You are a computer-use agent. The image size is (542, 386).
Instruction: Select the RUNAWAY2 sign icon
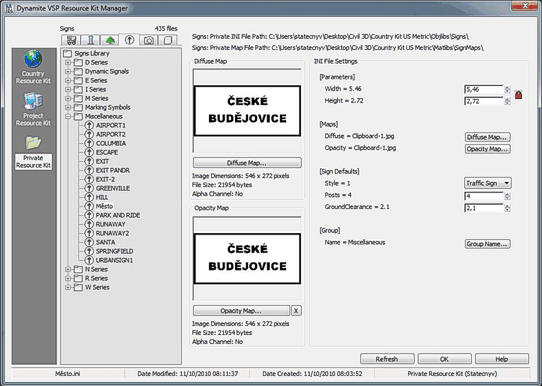coord(89,233)
